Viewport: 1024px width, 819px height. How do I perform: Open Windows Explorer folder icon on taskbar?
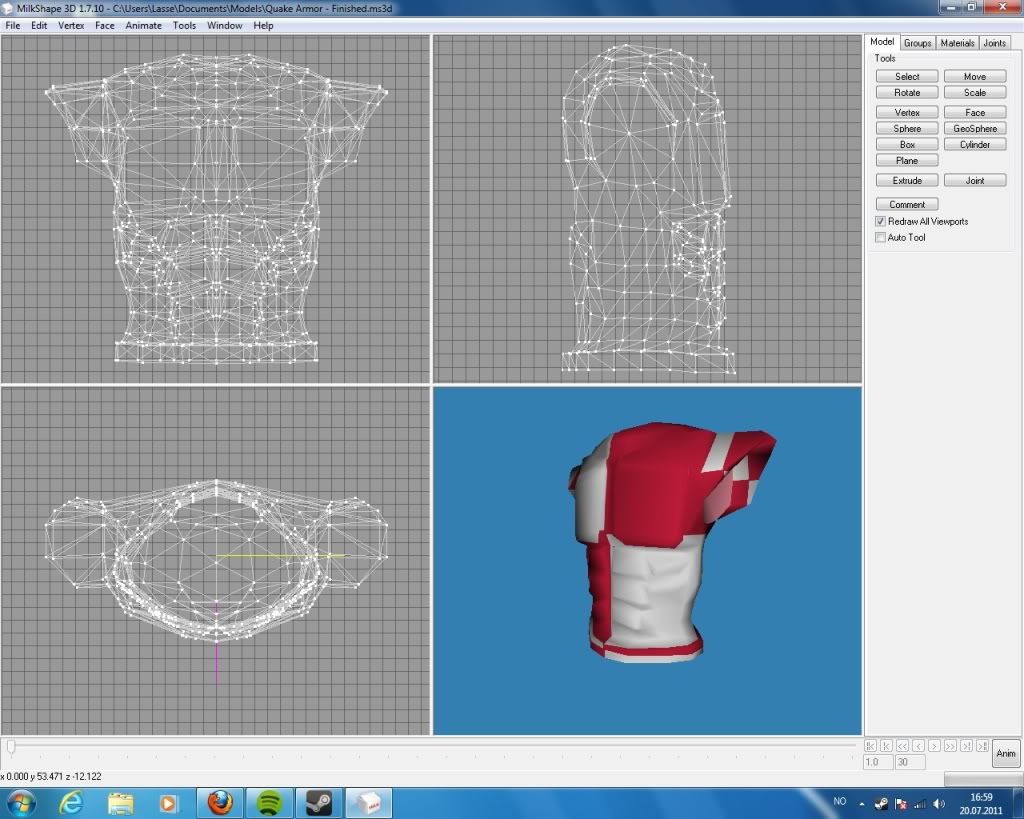pos(120,803)
